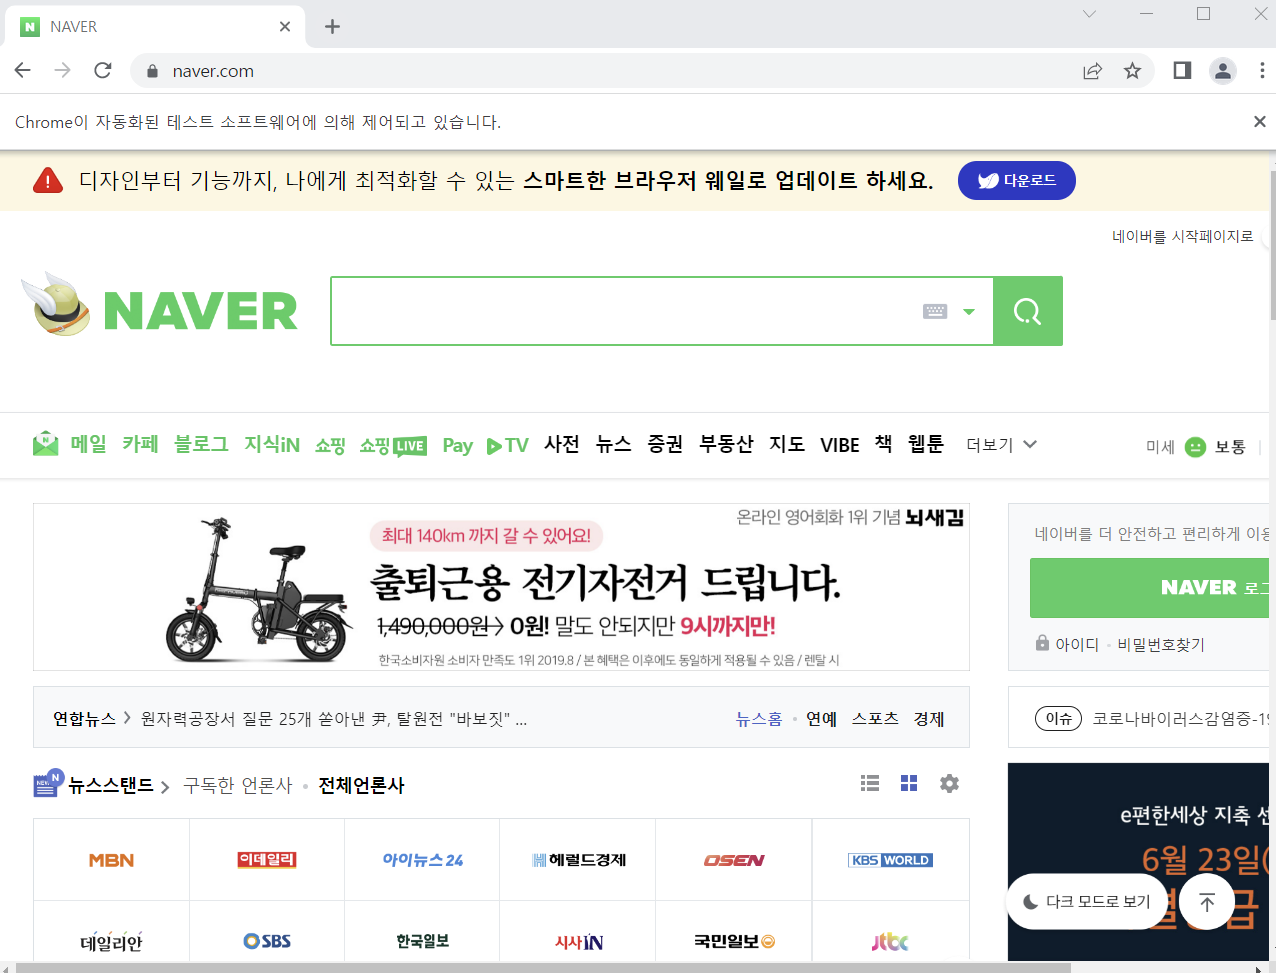Open the 사전 dictionary link

pyautogui.click(x=562, y=444)
